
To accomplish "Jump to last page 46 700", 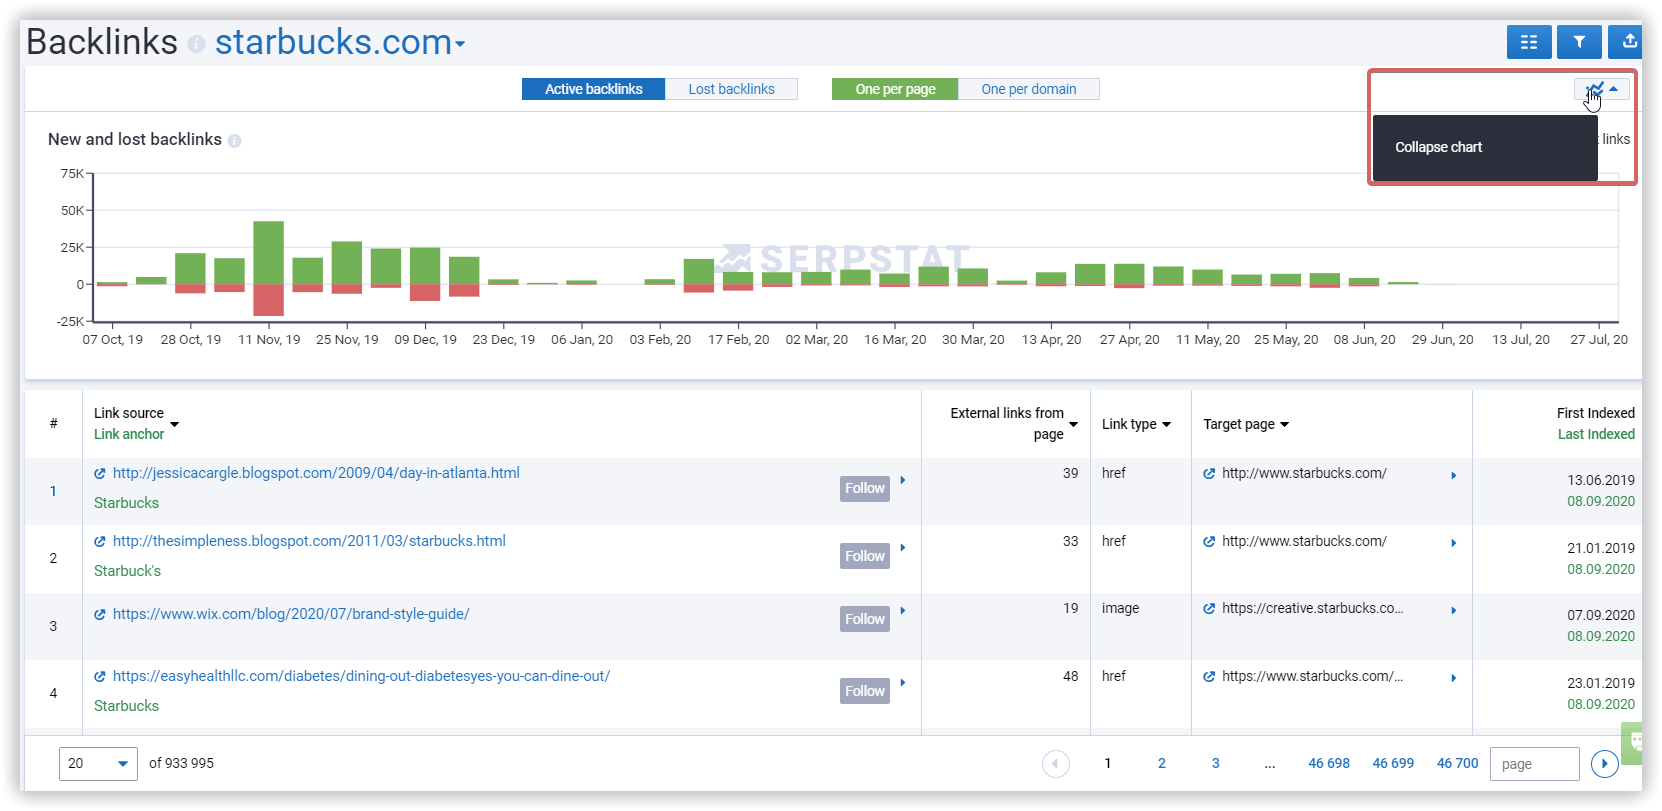I will (1457, 764).
